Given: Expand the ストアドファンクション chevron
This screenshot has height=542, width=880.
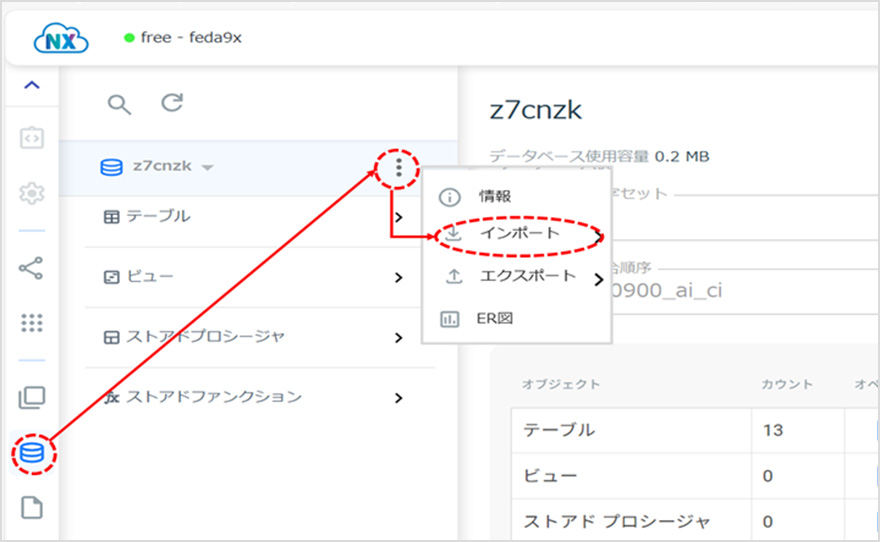Looking at the screenshot, I should [398, 398].
